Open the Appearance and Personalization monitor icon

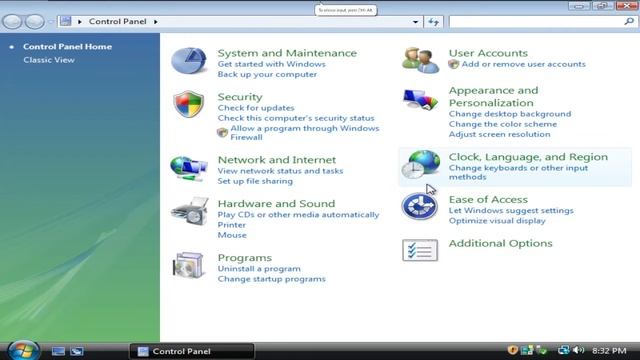(x=420, y=99)
